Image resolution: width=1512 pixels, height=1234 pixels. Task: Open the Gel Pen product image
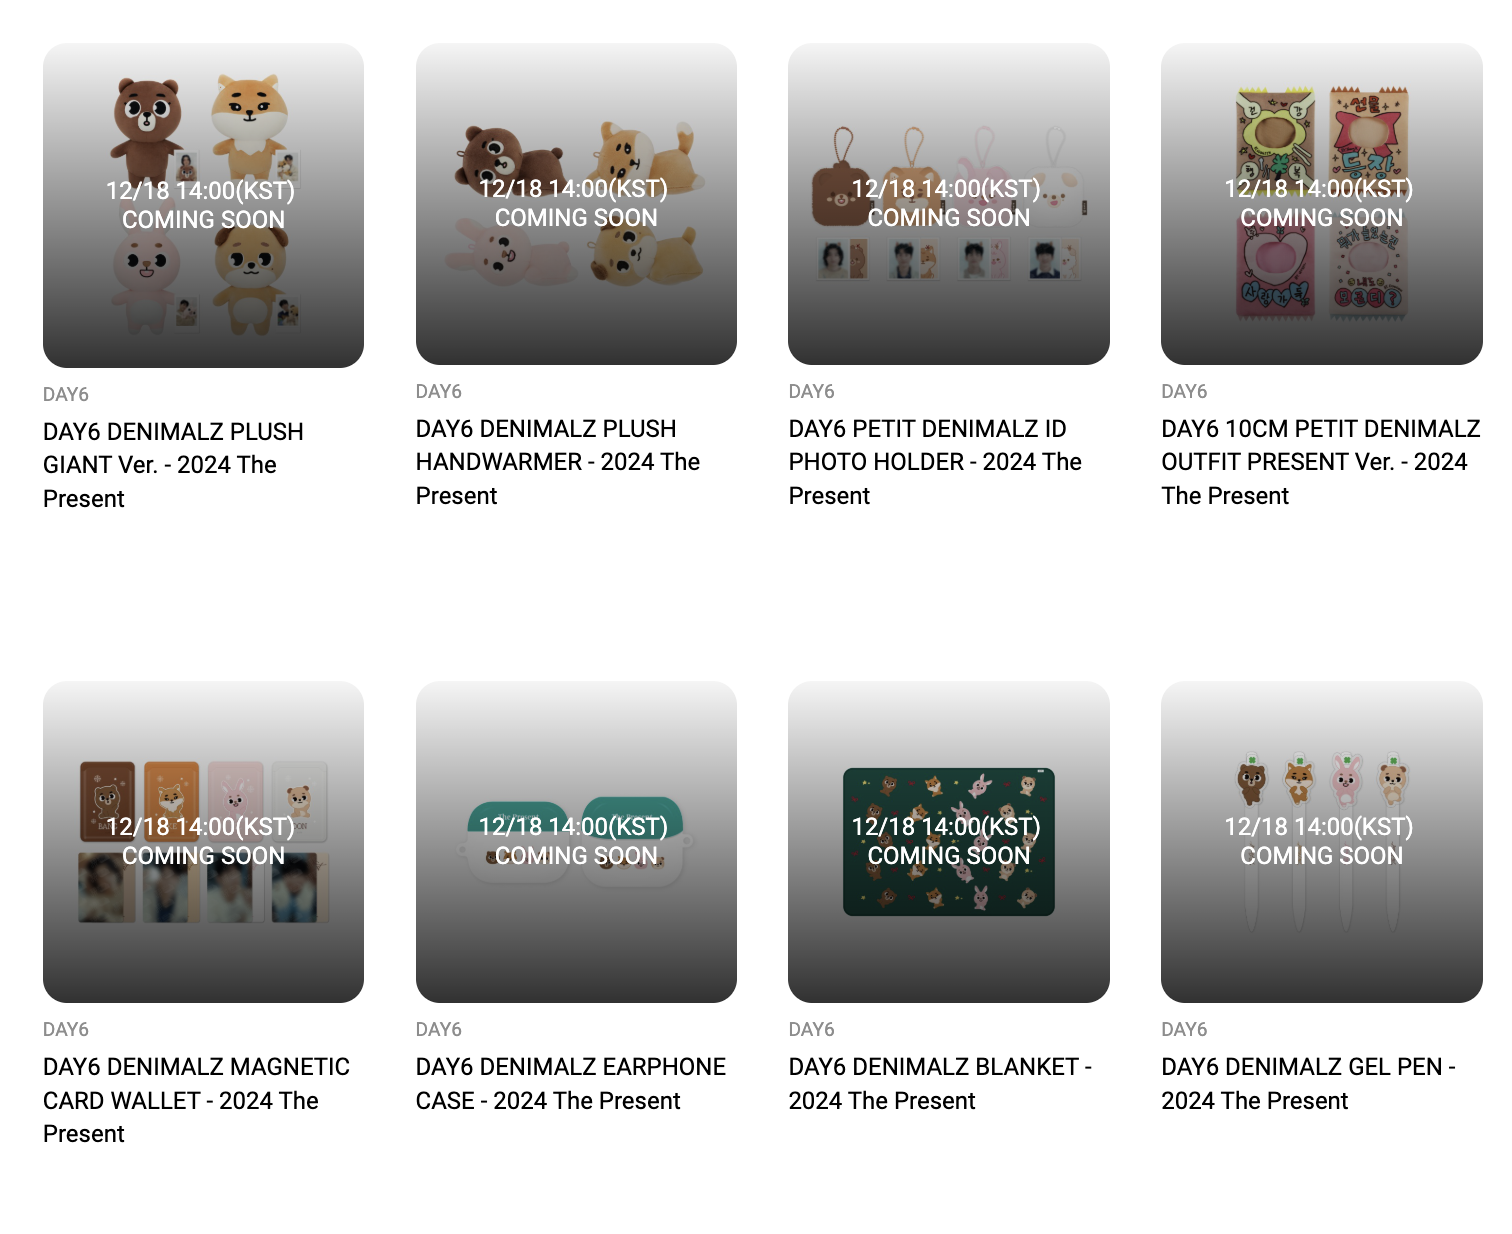[x=1322, y=842]
